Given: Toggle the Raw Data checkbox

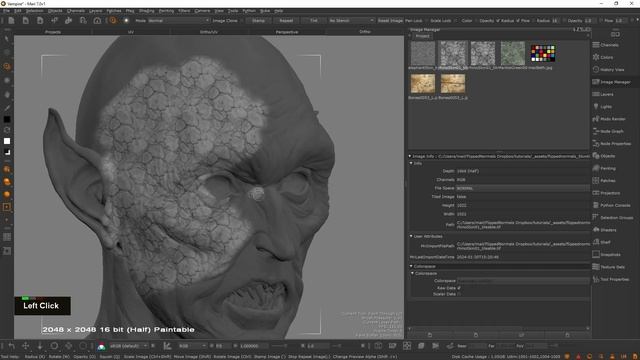Looking at the screenshot, I should click(459, 288).
